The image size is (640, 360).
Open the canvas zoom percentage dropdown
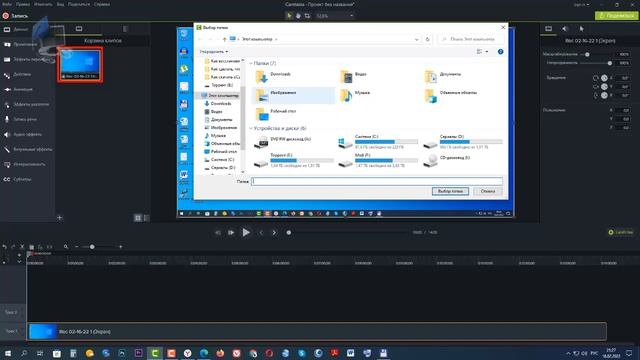351,16
